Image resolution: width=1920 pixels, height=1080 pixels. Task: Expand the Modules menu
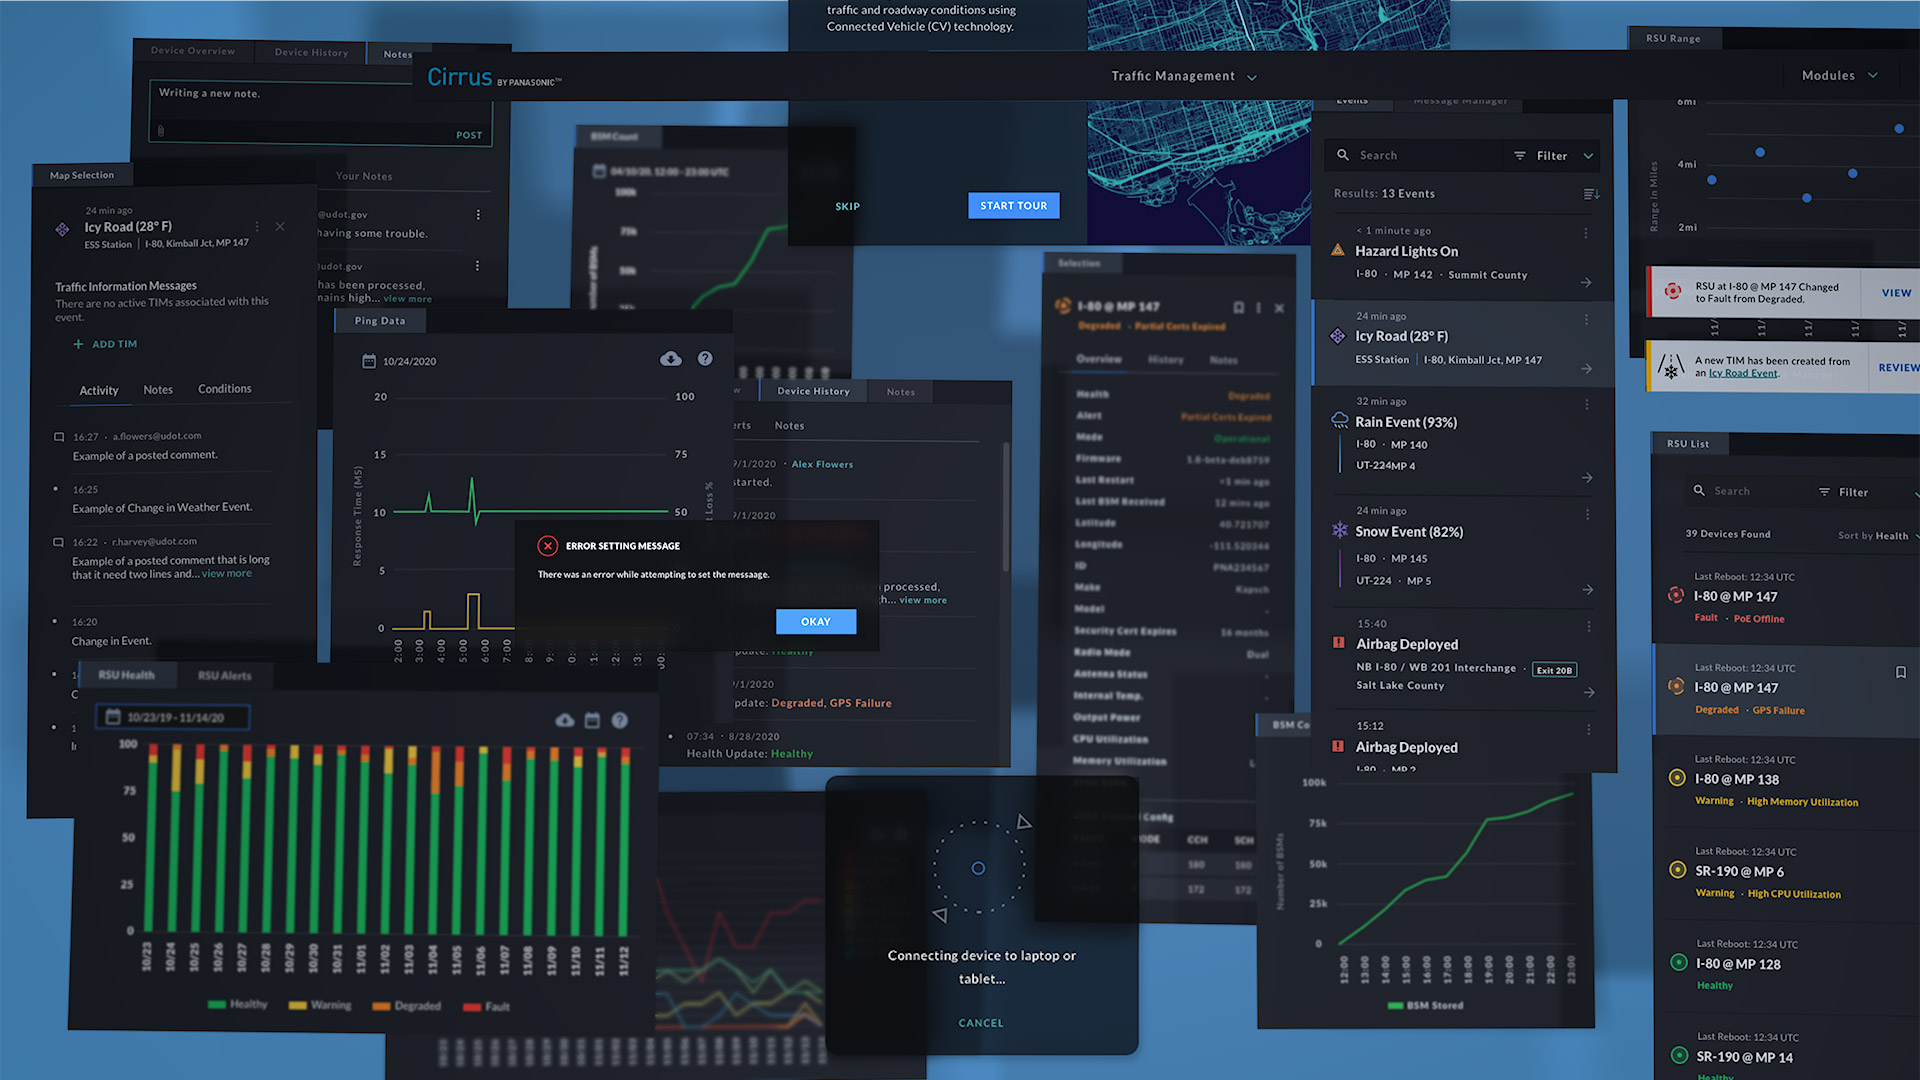click(x=1840, y=75)
